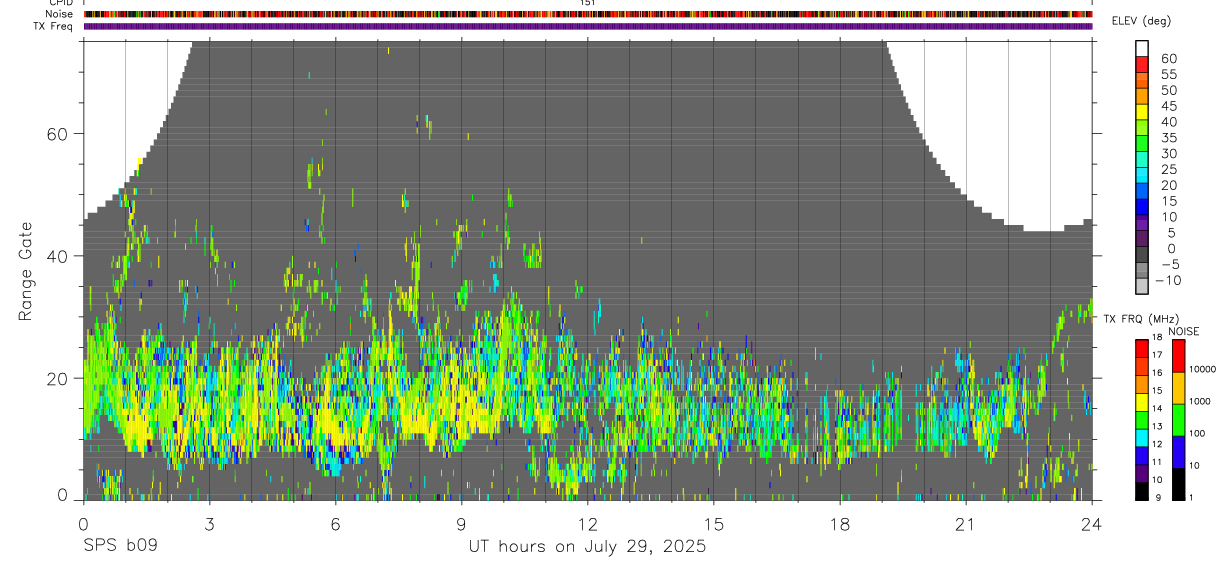Click the red 60 degree elevation swatch
Viewport: 1228px width, 567px height.
coord(1142,64)
